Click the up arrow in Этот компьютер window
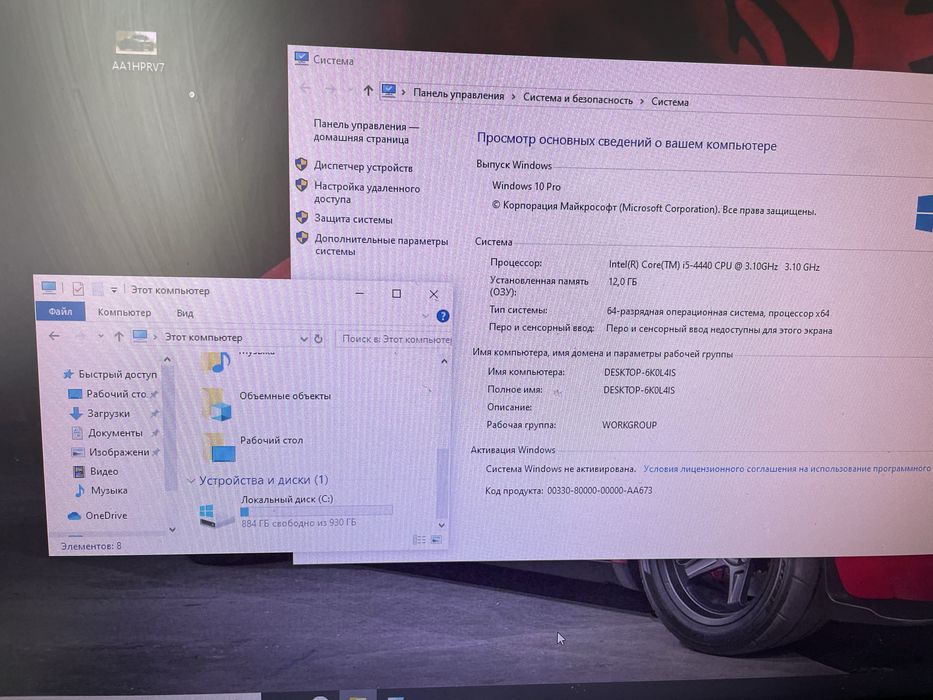 coord(118,337)
